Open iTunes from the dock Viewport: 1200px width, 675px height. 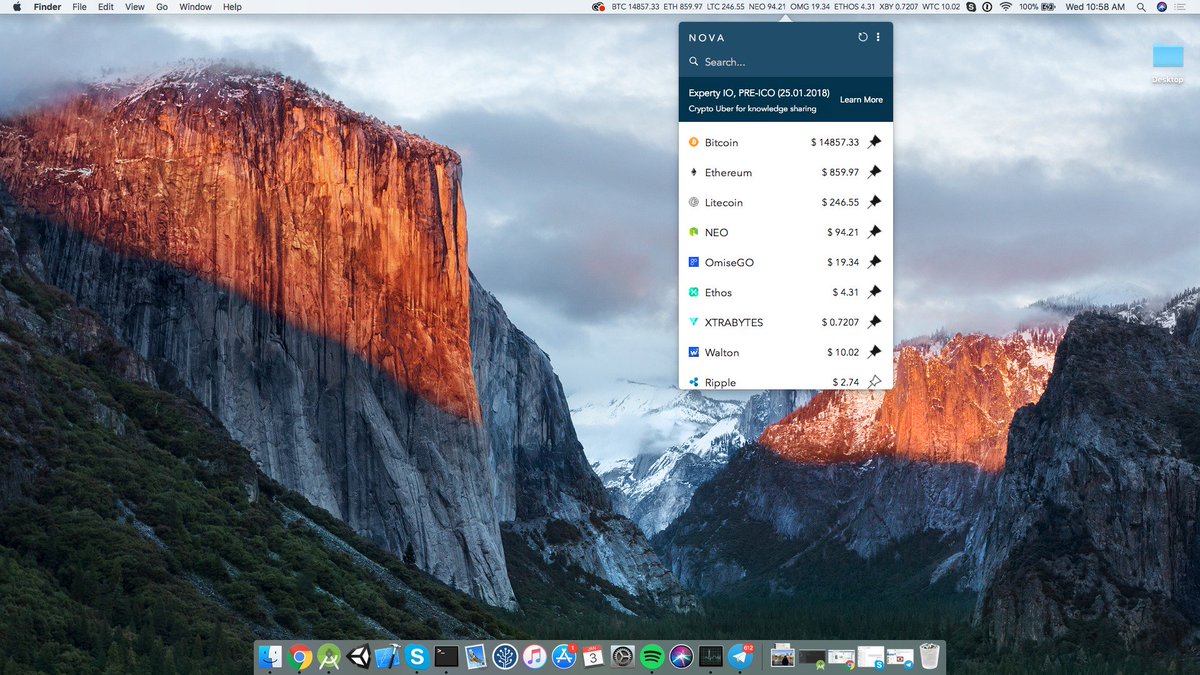tap(534, 656)
